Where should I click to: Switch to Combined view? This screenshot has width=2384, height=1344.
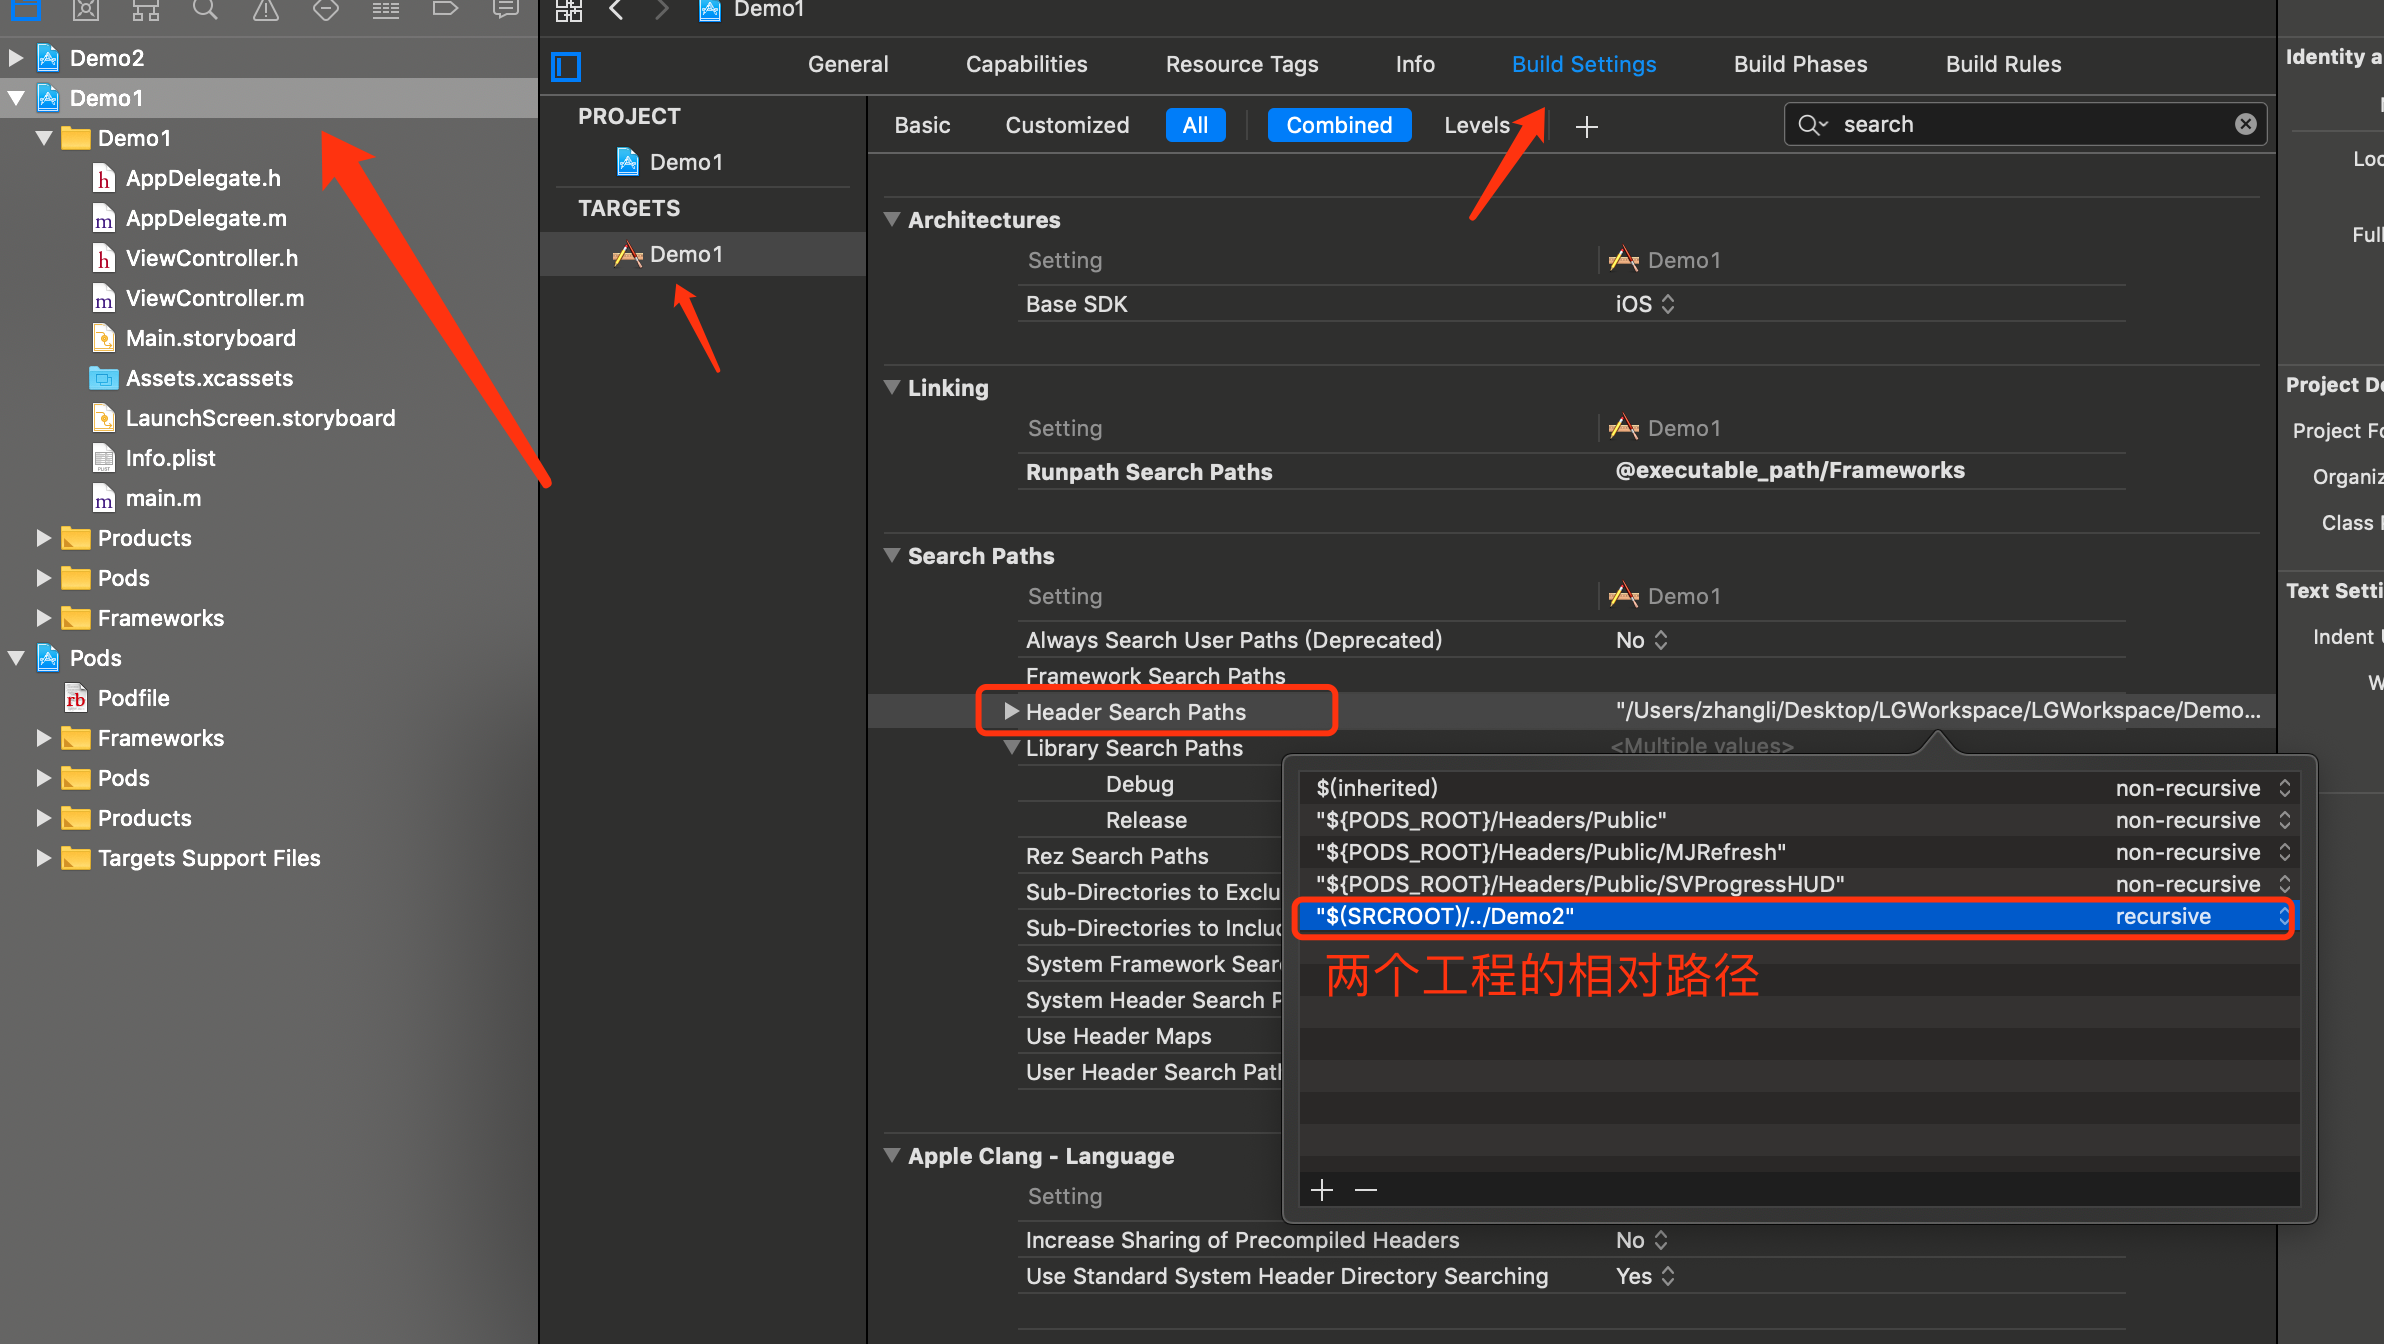1339,125
